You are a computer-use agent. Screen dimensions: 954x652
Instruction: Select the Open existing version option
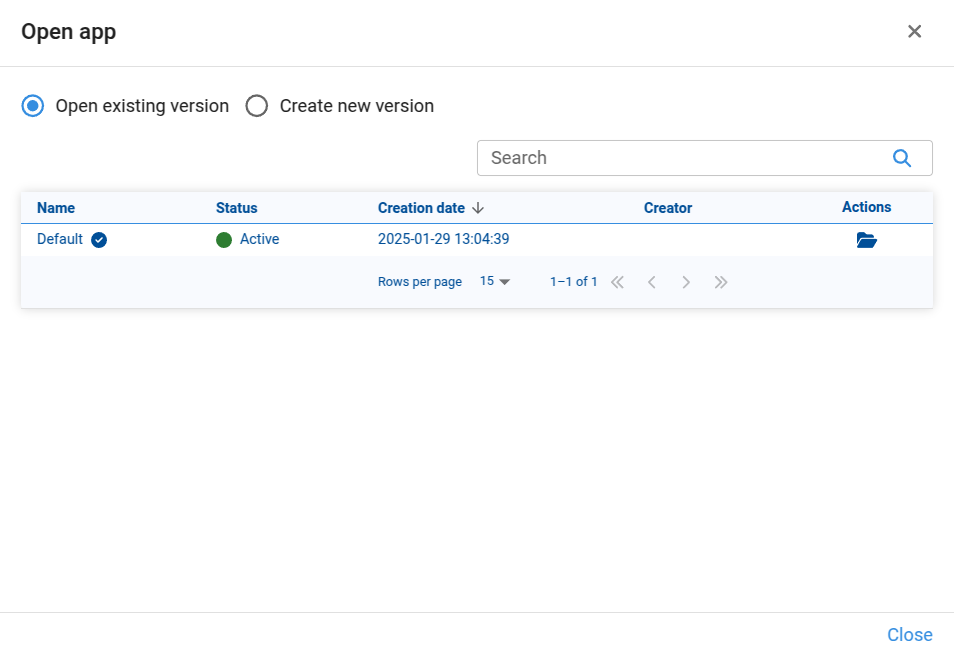(x=33, y=106)
